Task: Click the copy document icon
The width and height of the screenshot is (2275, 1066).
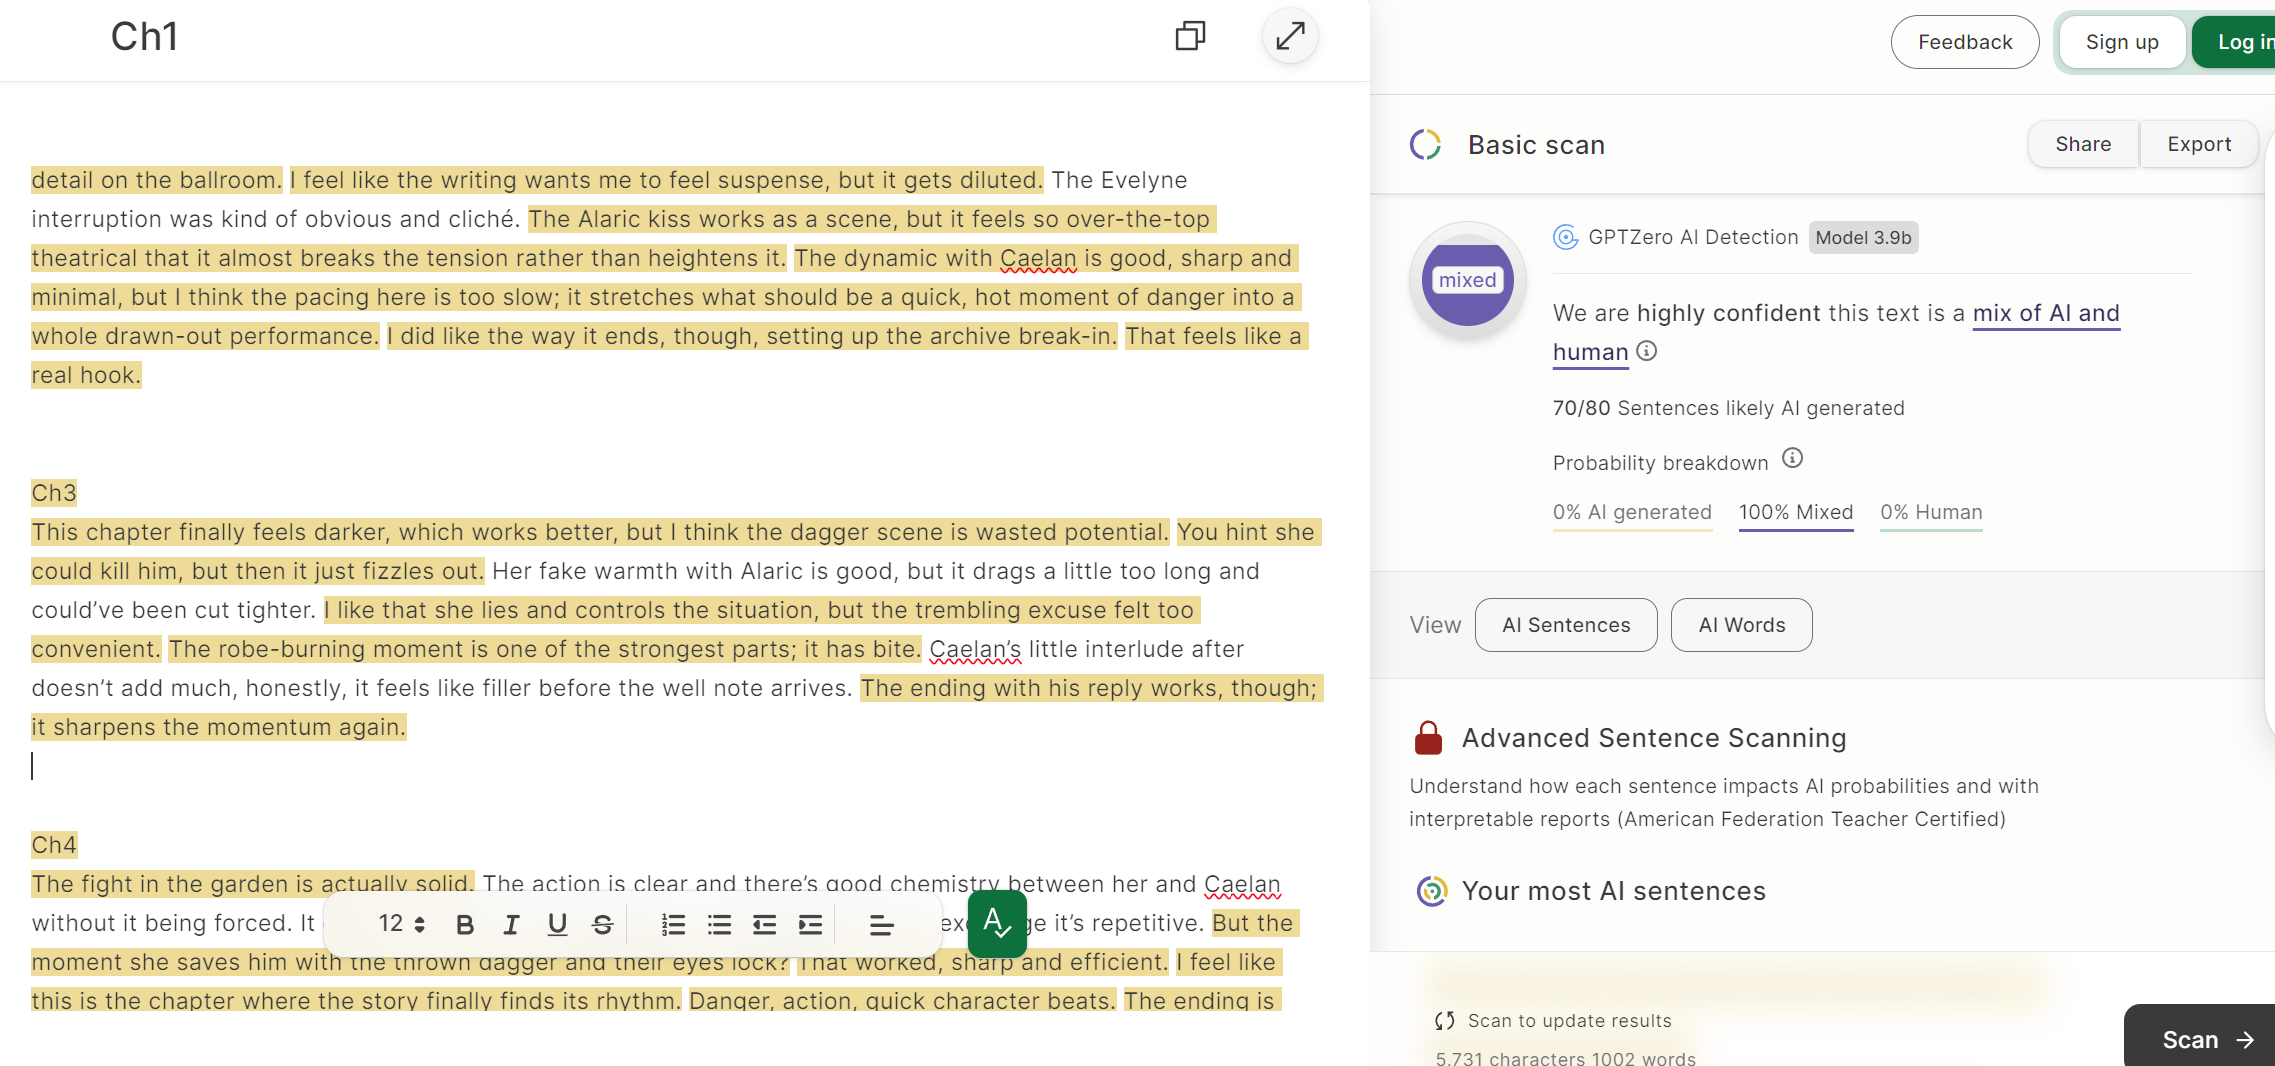Action: (1190, 36)
